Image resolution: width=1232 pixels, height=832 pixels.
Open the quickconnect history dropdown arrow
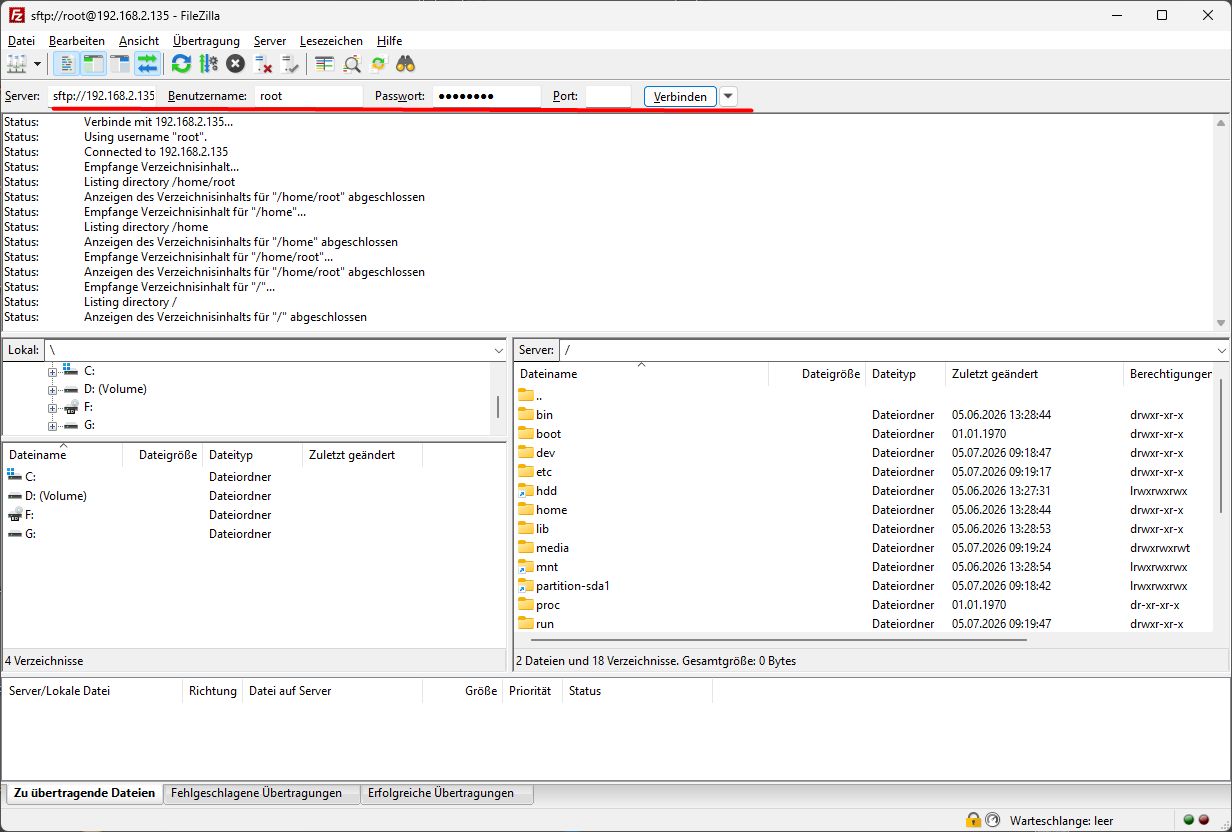click(729, 96)
